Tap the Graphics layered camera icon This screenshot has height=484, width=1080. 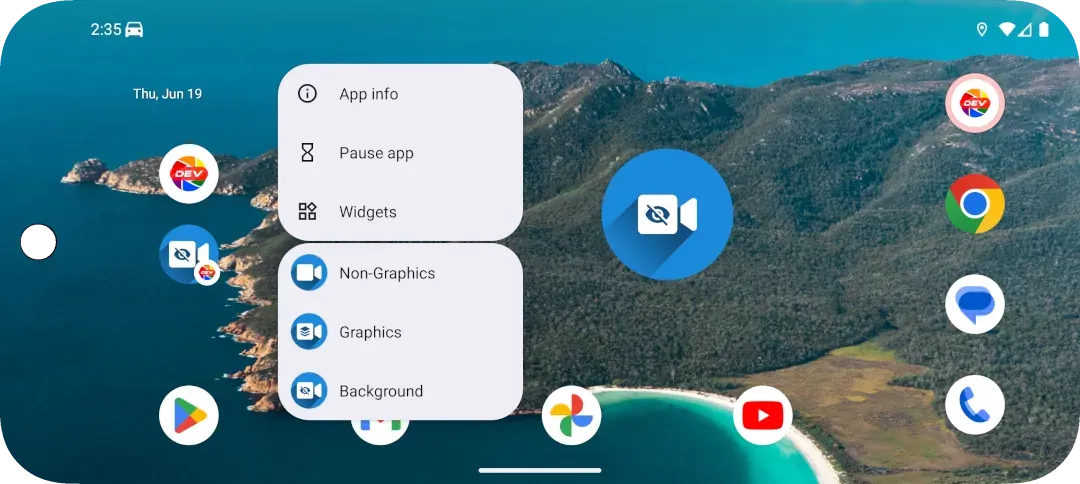tap(309, 332)
